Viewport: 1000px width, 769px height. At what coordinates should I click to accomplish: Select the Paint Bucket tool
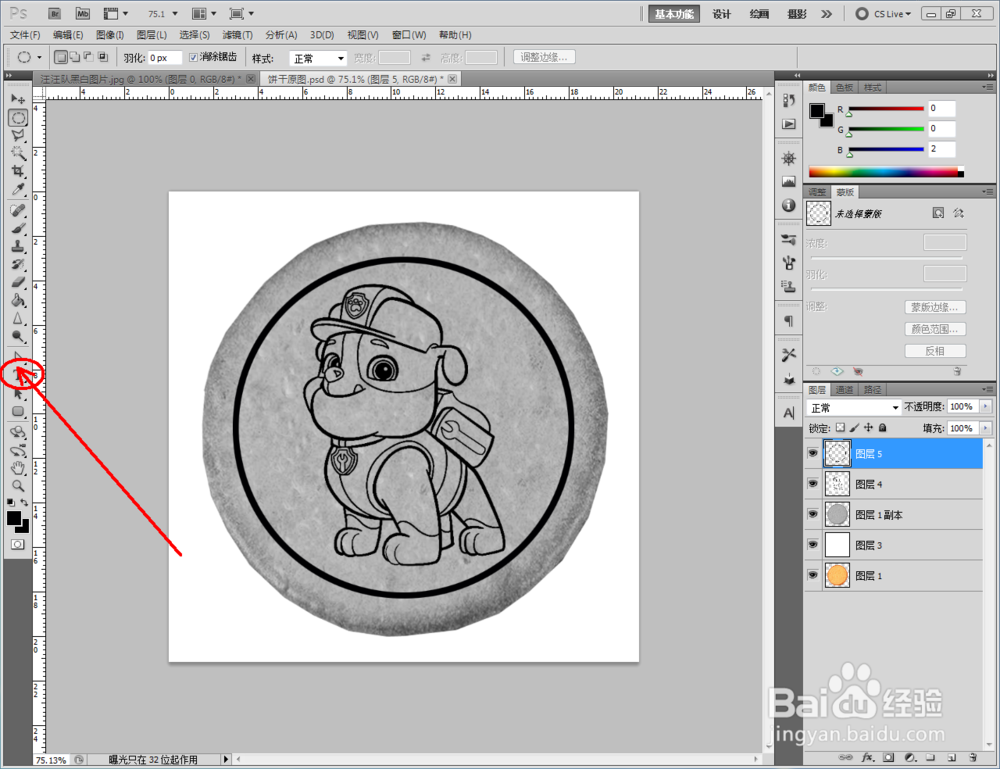pyautogui.click(x=18, y=300)
